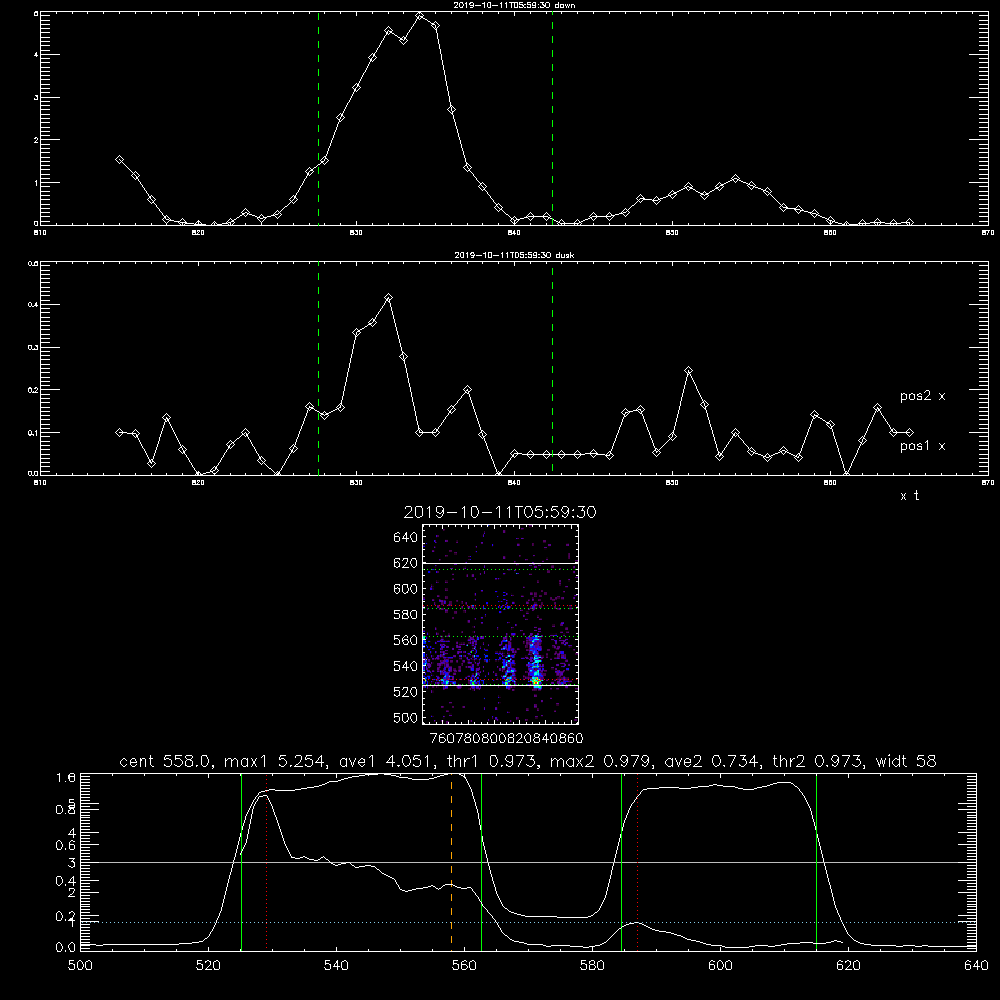Click bottom plot x-axis label 580
The image size is (1000, 1000).
(x=592, y=966)
